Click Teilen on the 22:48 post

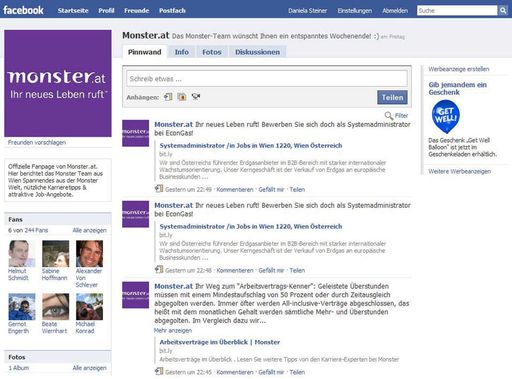(297, 270)
